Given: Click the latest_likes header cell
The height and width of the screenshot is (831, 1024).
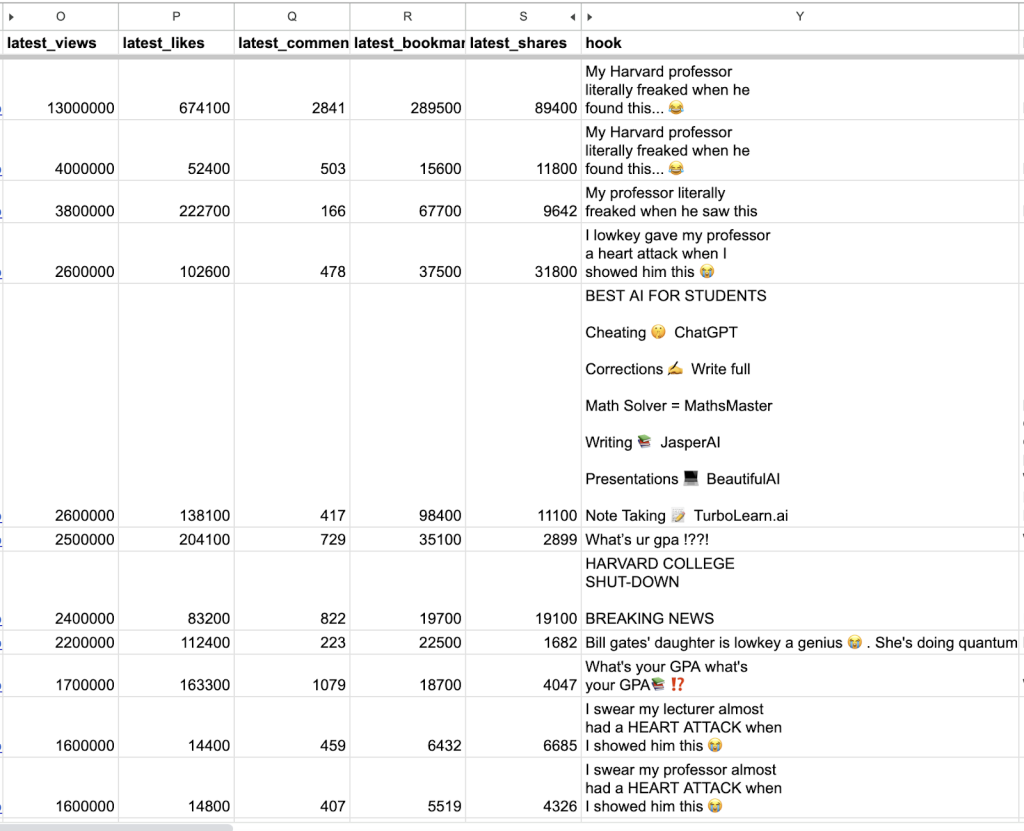Looking at the screenshot, I should click(x=176, y=43).
